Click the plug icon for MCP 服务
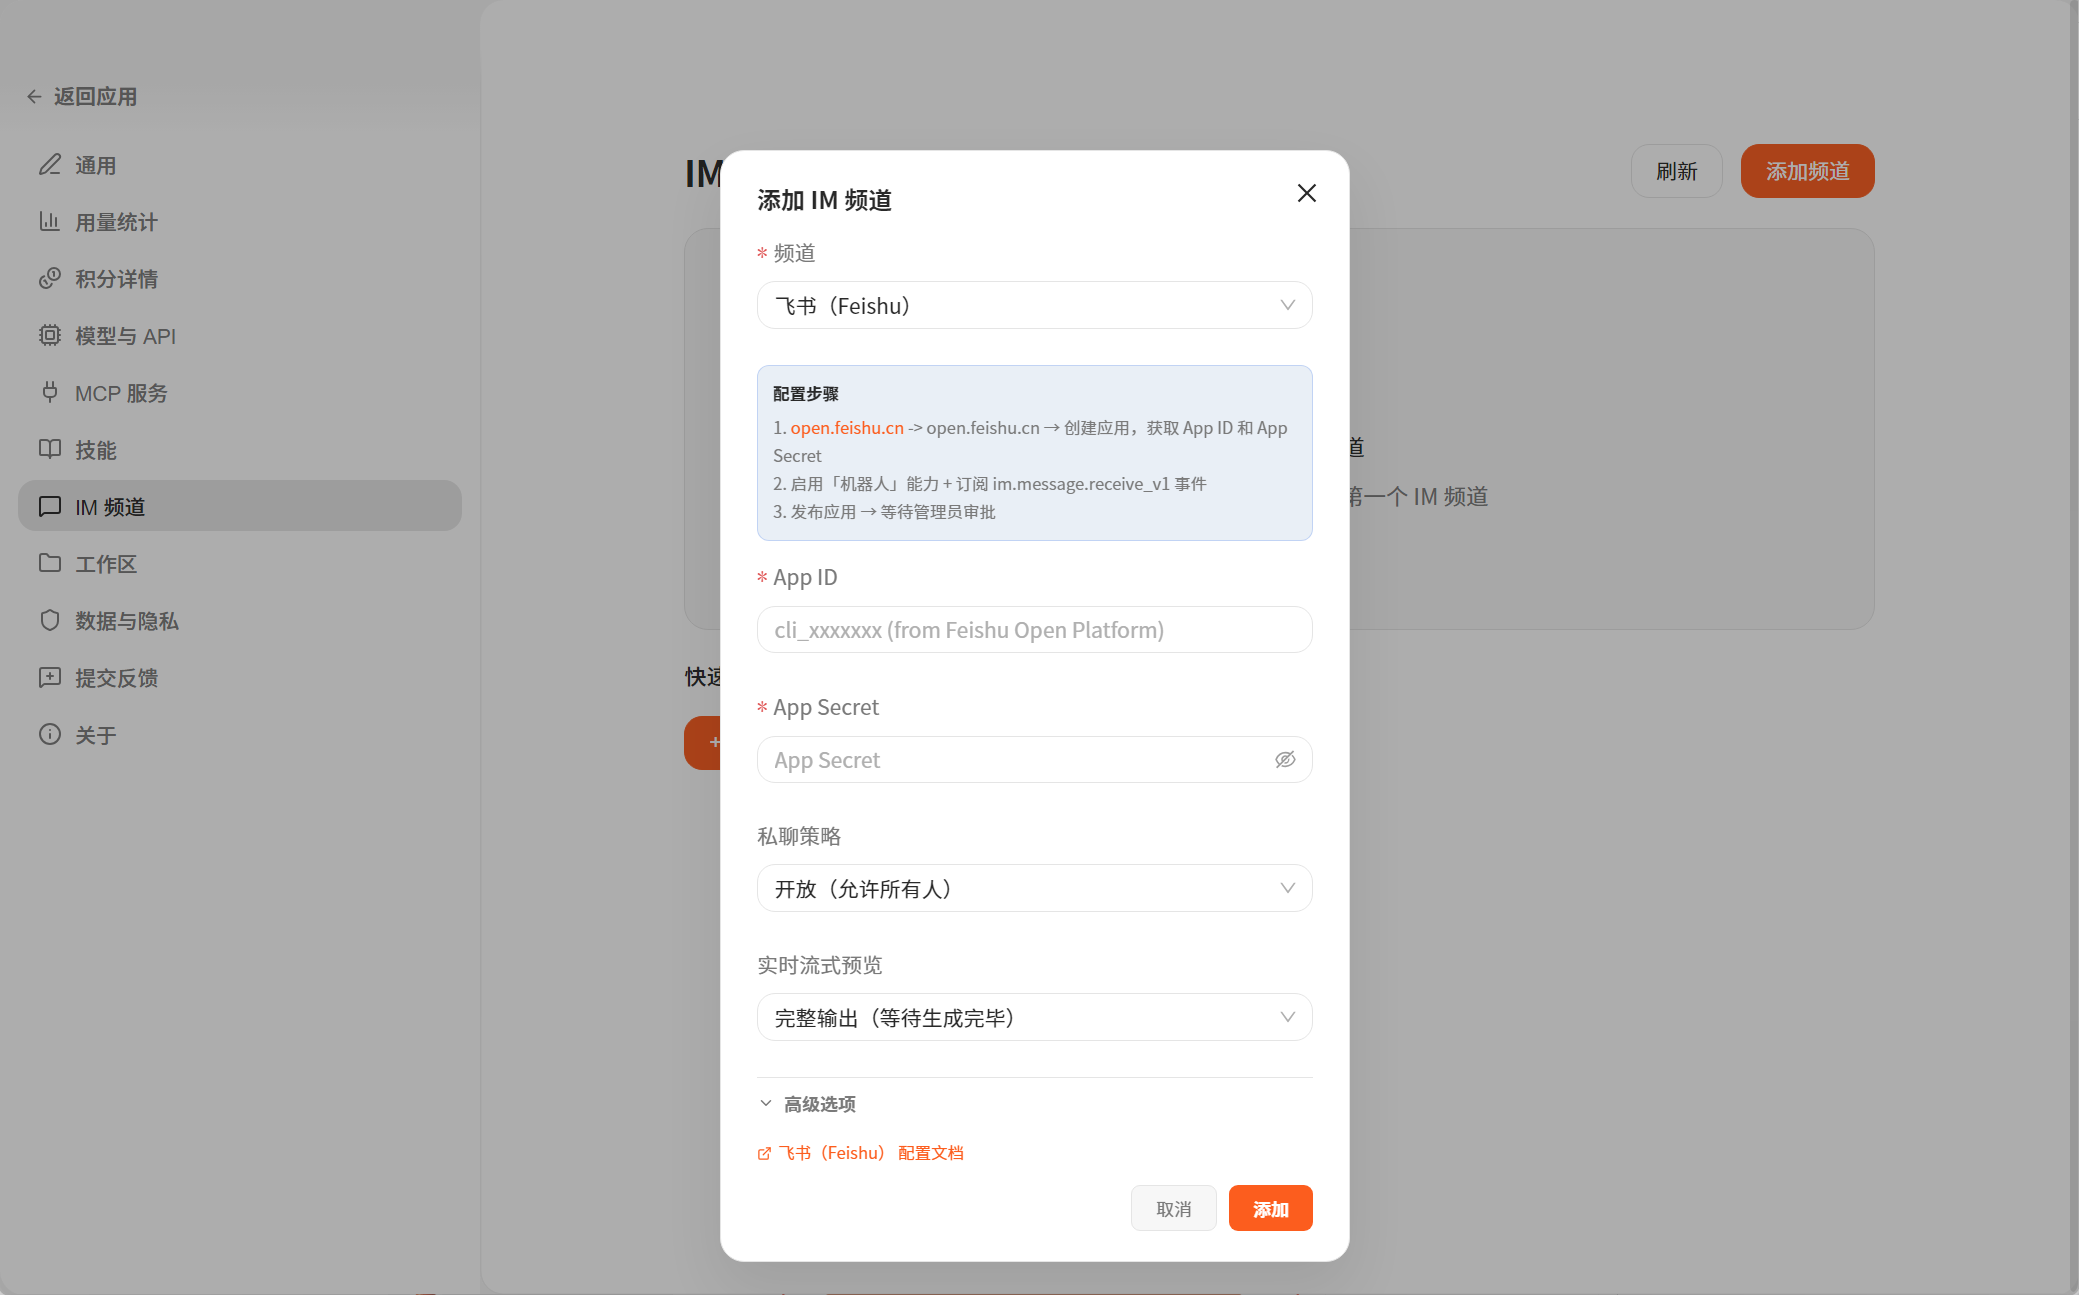Image resolution: width=2079 pixels, height=1295 pixels. pyautogui.click(x=50, y=393)
